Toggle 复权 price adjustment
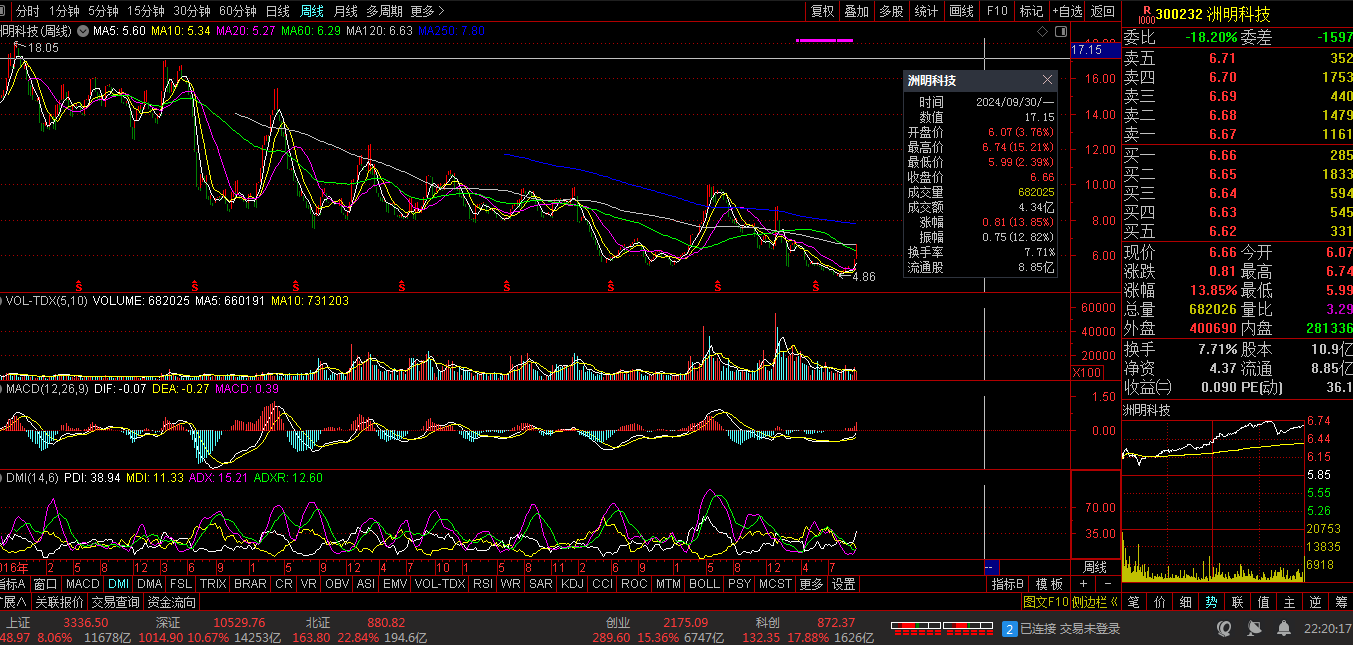The image size is (1353, 645). (x=822, y=11)
